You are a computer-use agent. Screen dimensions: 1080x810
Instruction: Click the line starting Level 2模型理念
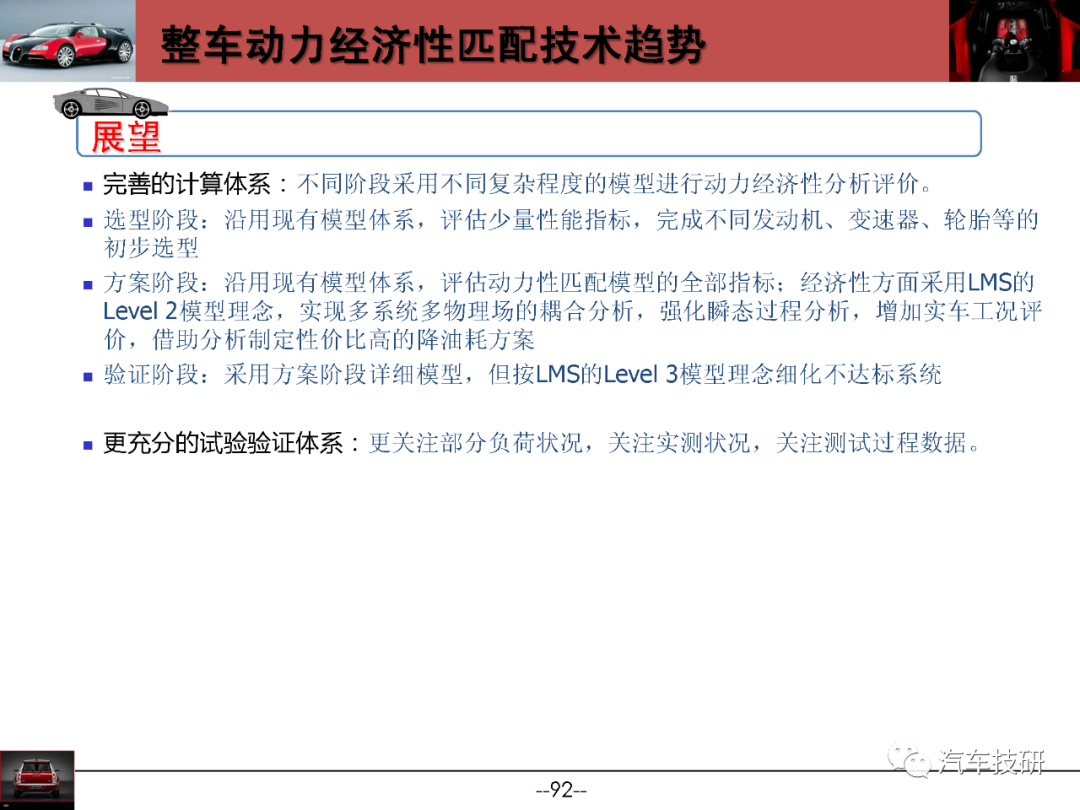[x=572, y=311]
